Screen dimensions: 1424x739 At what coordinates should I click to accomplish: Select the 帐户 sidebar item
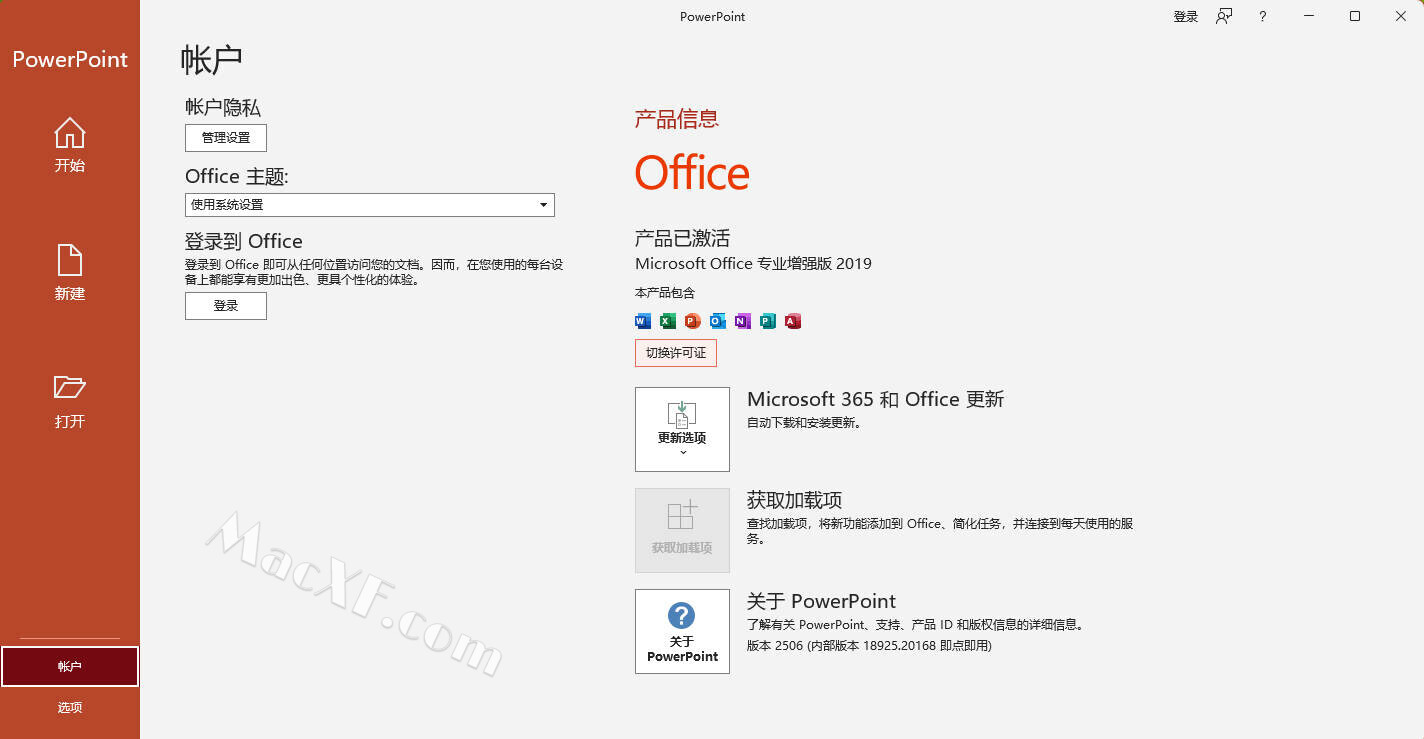point(70,667)
